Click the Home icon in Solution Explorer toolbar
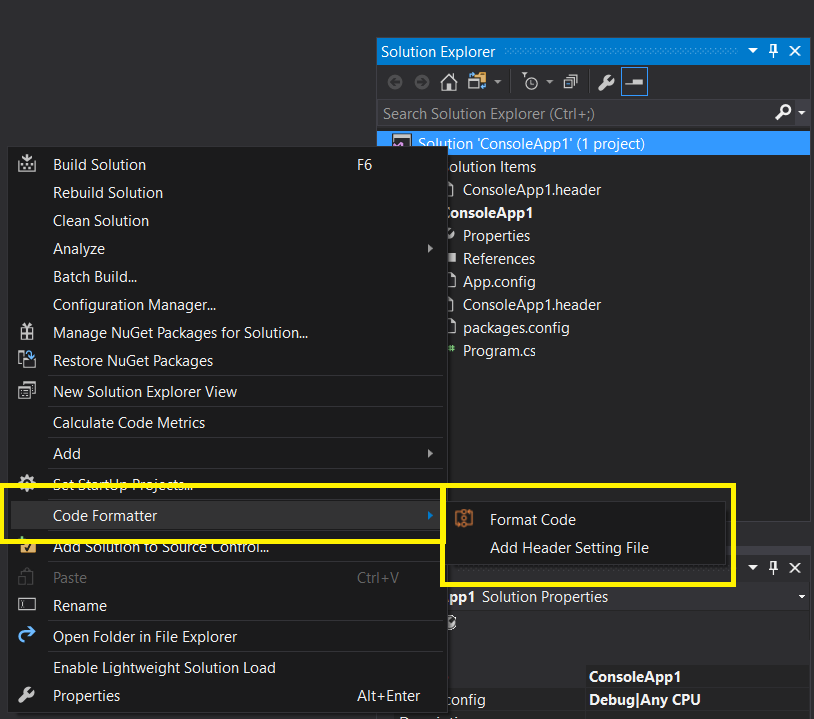 (x=448, y=82)
